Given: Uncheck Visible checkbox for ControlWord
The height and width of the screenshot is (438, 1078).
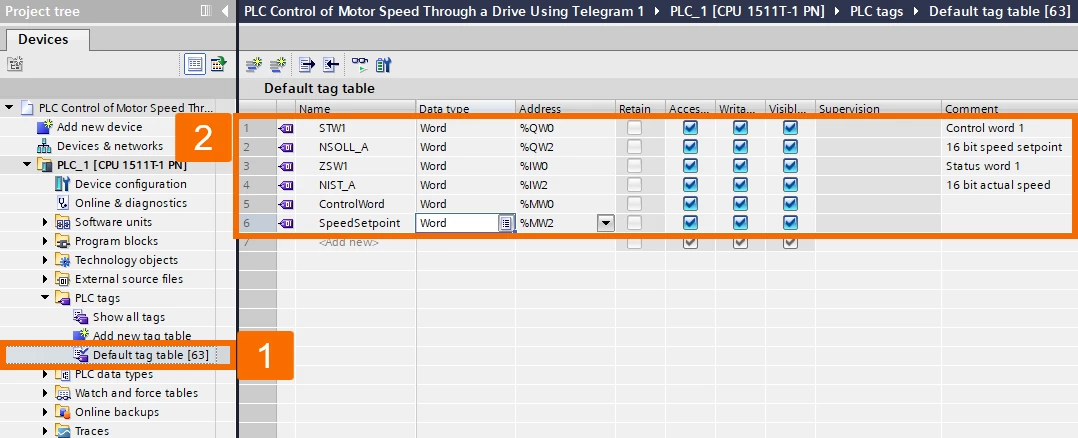Looking at the screenshot, I should pos(791,204).
